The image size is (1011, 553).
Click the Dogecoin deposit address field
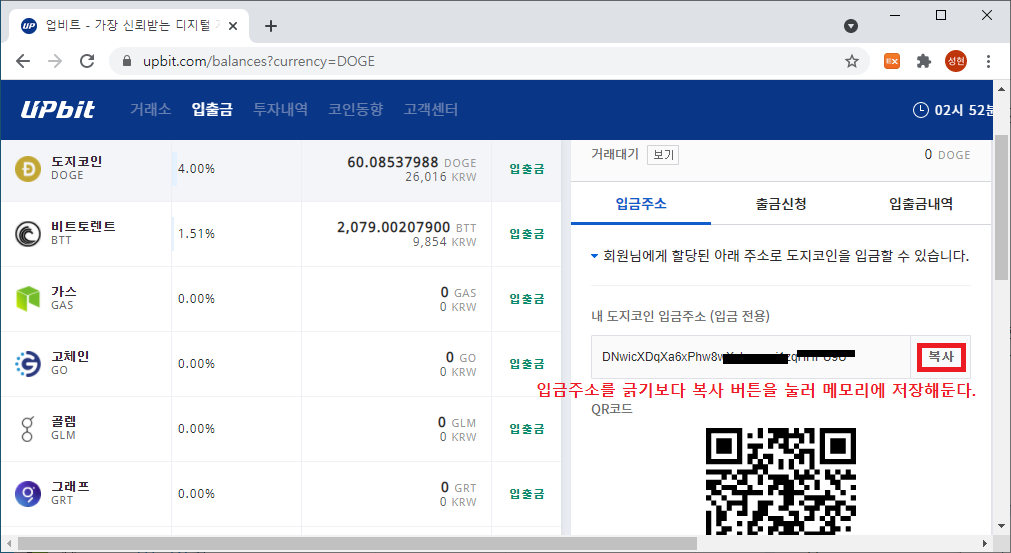pyautogui.click(x=751, y=357)
